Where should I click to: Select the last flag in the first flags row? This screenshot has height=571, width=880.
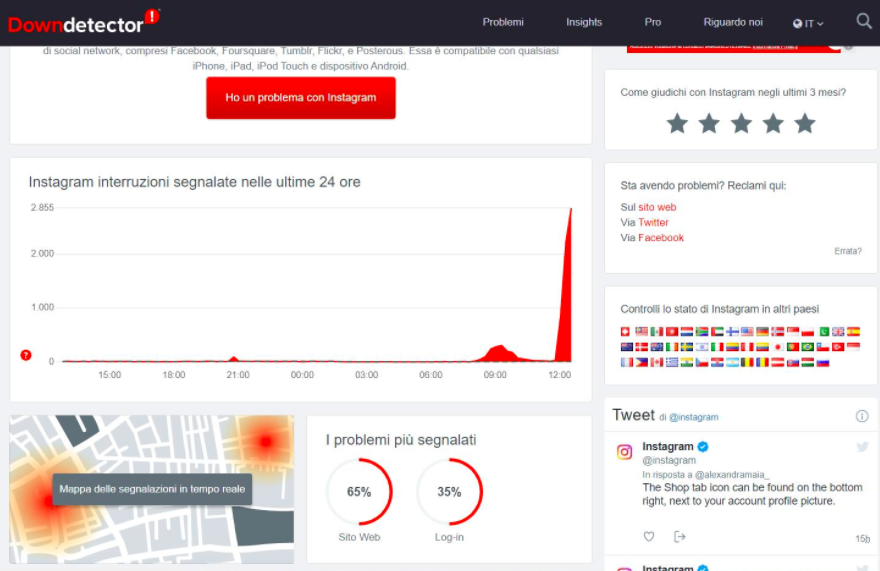tap(853, 332)
